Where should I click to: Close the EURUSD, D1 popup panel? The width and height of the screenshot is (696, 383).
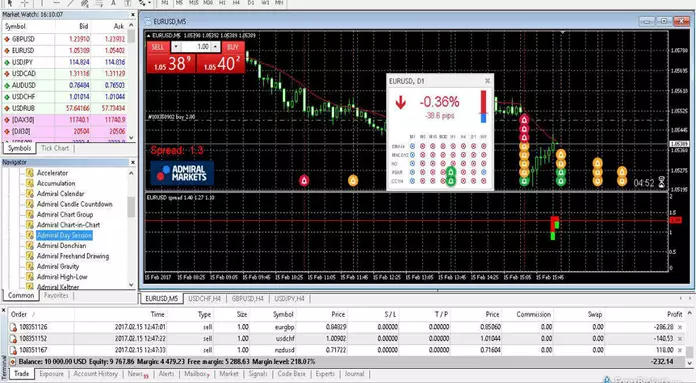[487, 81]
